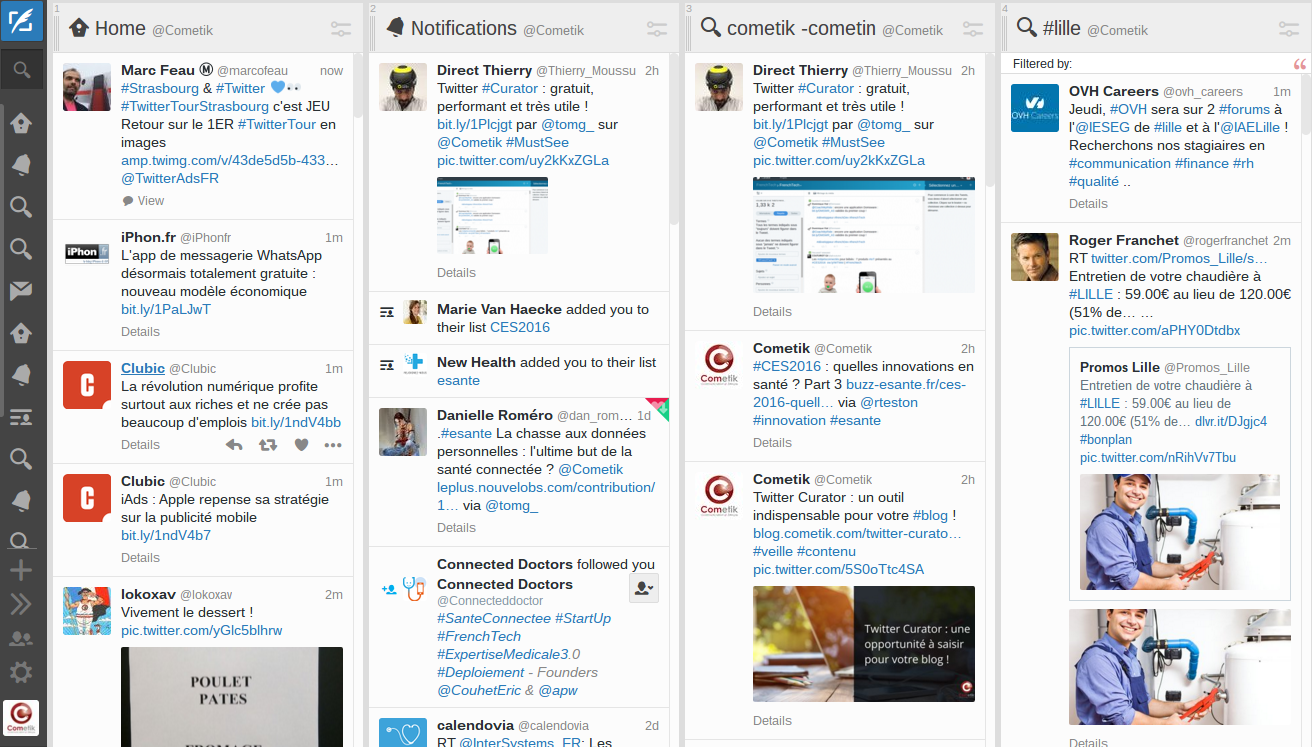1312x747 pixels.
Task: Click the #lille column magnifier icon
Action: [x=1026, y=28]
